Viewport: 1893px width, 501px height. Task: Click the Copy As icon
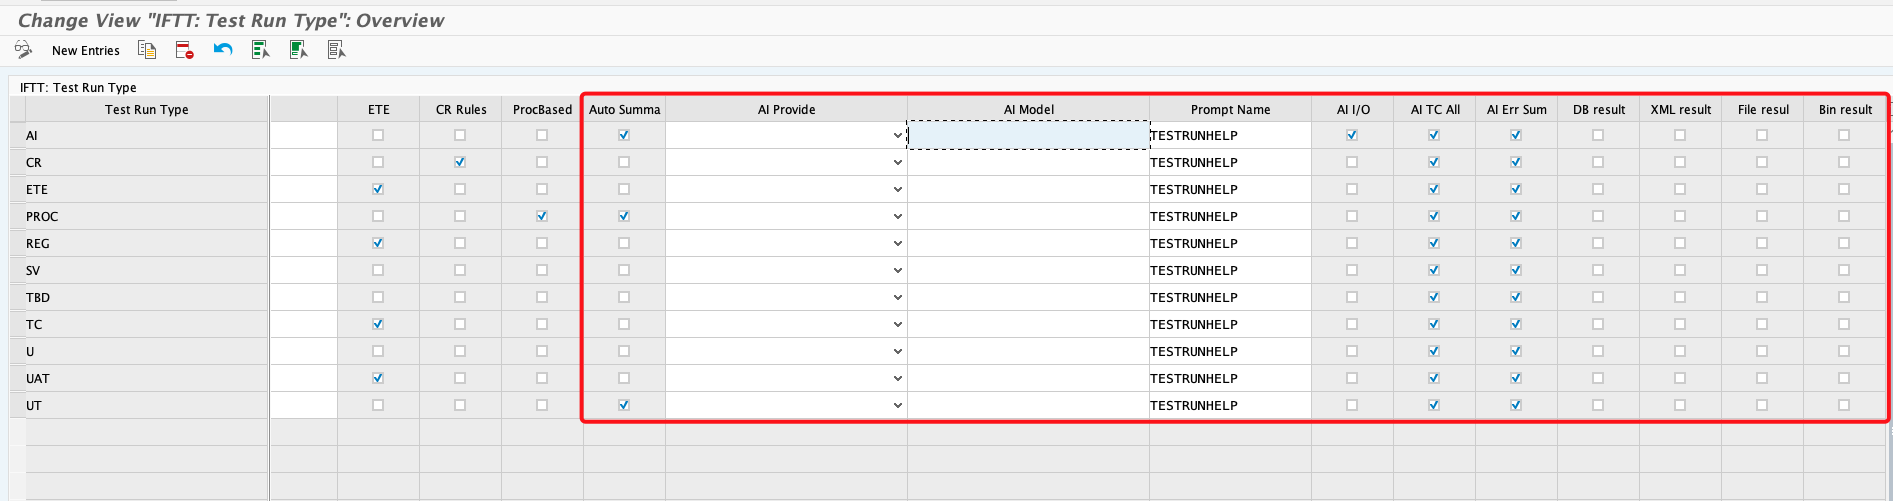(x=147, y=50)
